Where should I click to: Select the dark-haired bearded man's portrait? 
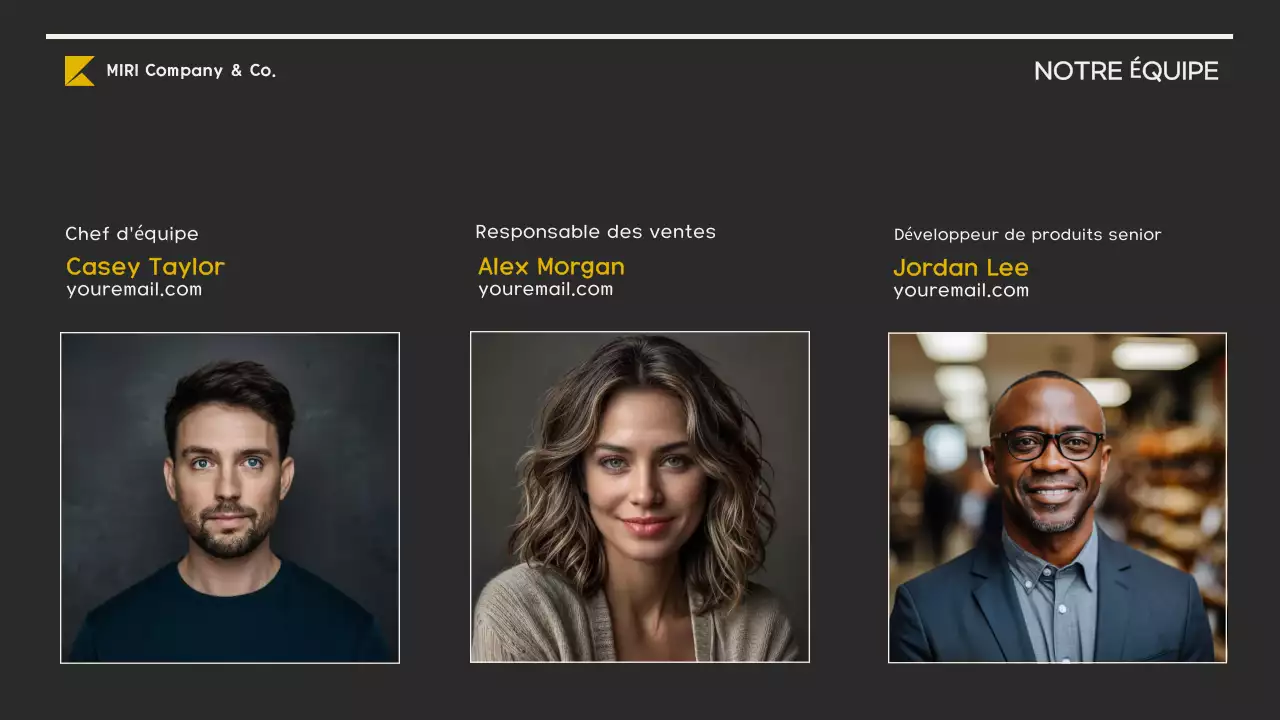230,498
